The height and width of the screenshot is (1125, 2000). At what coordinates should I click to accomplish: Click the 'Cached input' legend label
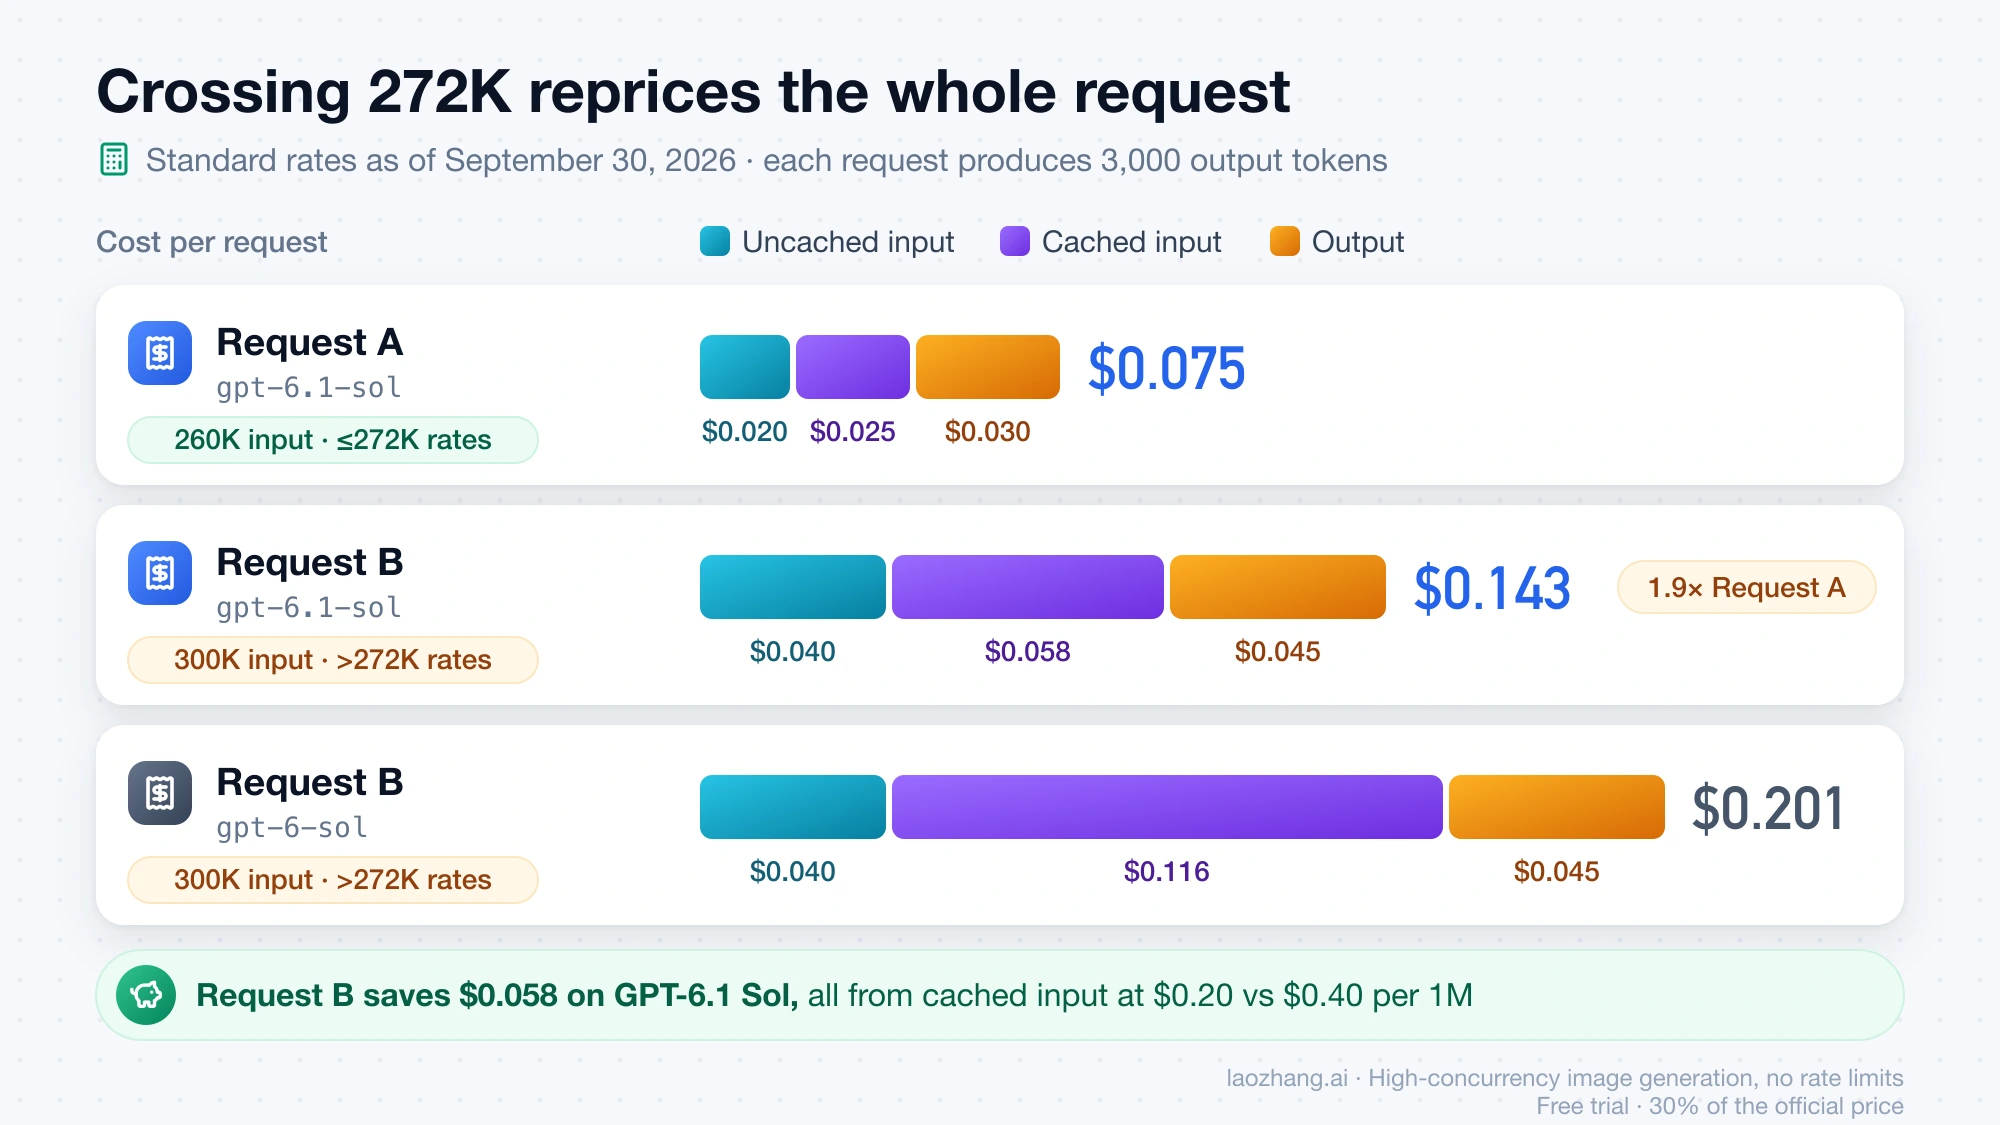point(1132,242)
